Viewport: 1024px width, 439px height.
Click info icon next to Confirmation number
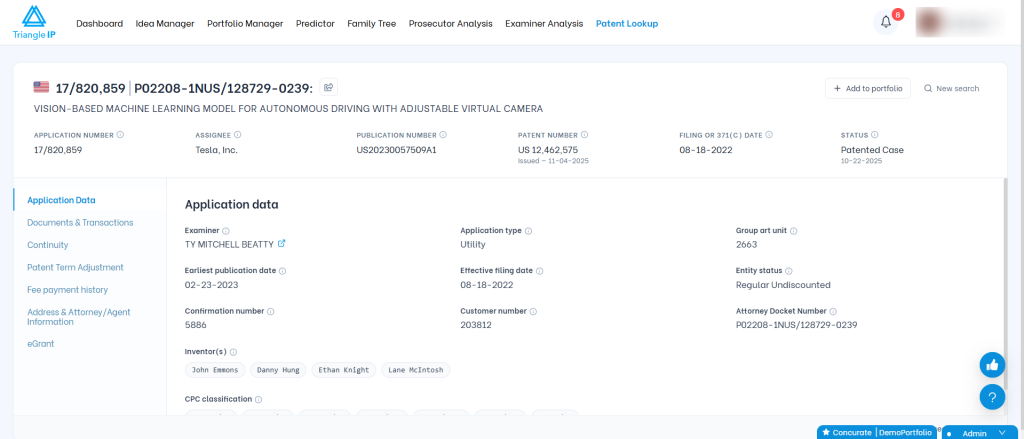click(x=270, y=312)
